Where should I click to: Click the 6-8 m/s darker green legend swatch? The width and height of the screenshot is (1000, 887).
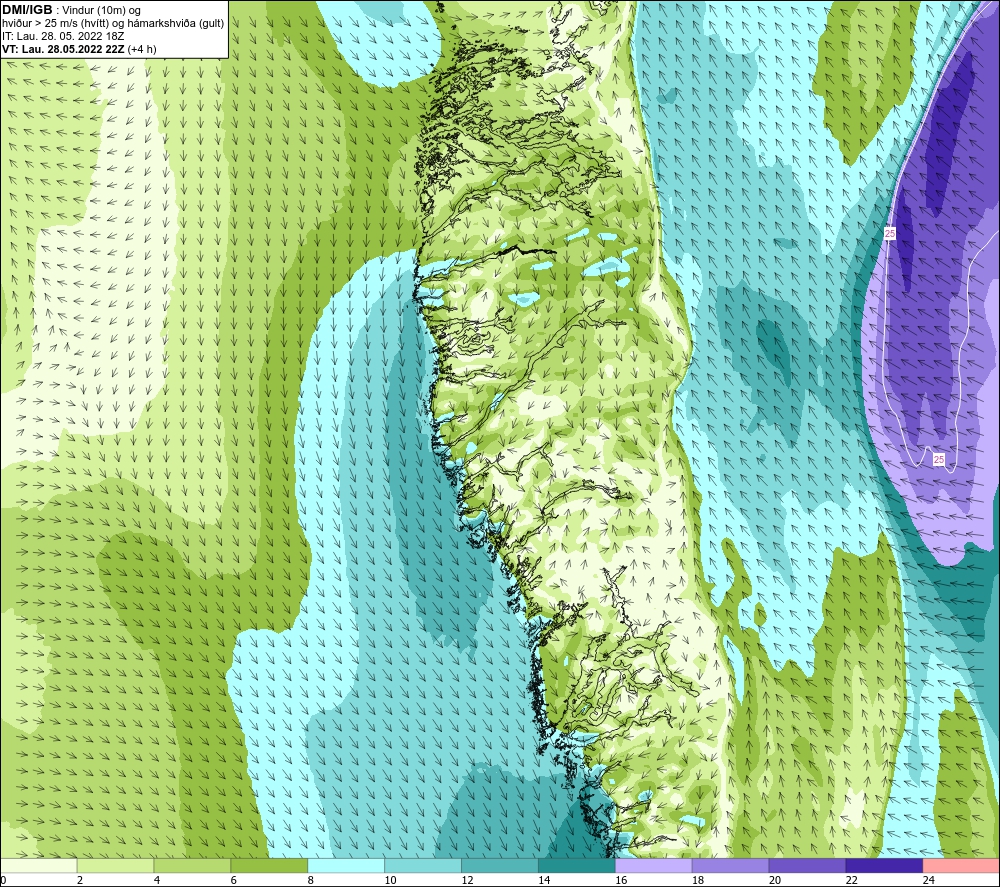click(269, 865)
